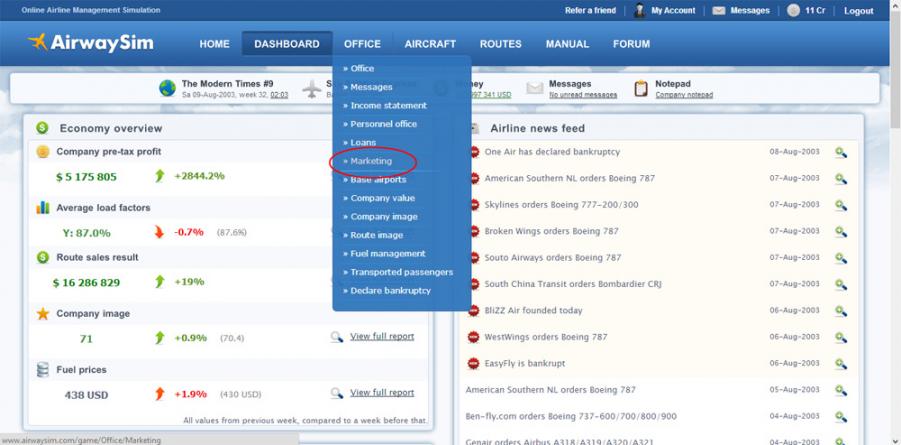Click the game time 02:03 link
901x445 pixels.
coord(279,95)
